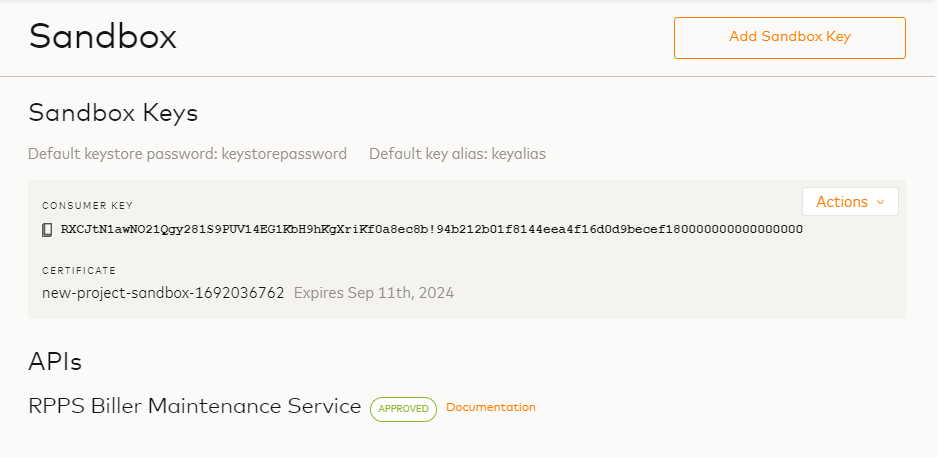Click the keyalias value text
The height and width of the screenshot is (458, 939).
coord(518,154)
